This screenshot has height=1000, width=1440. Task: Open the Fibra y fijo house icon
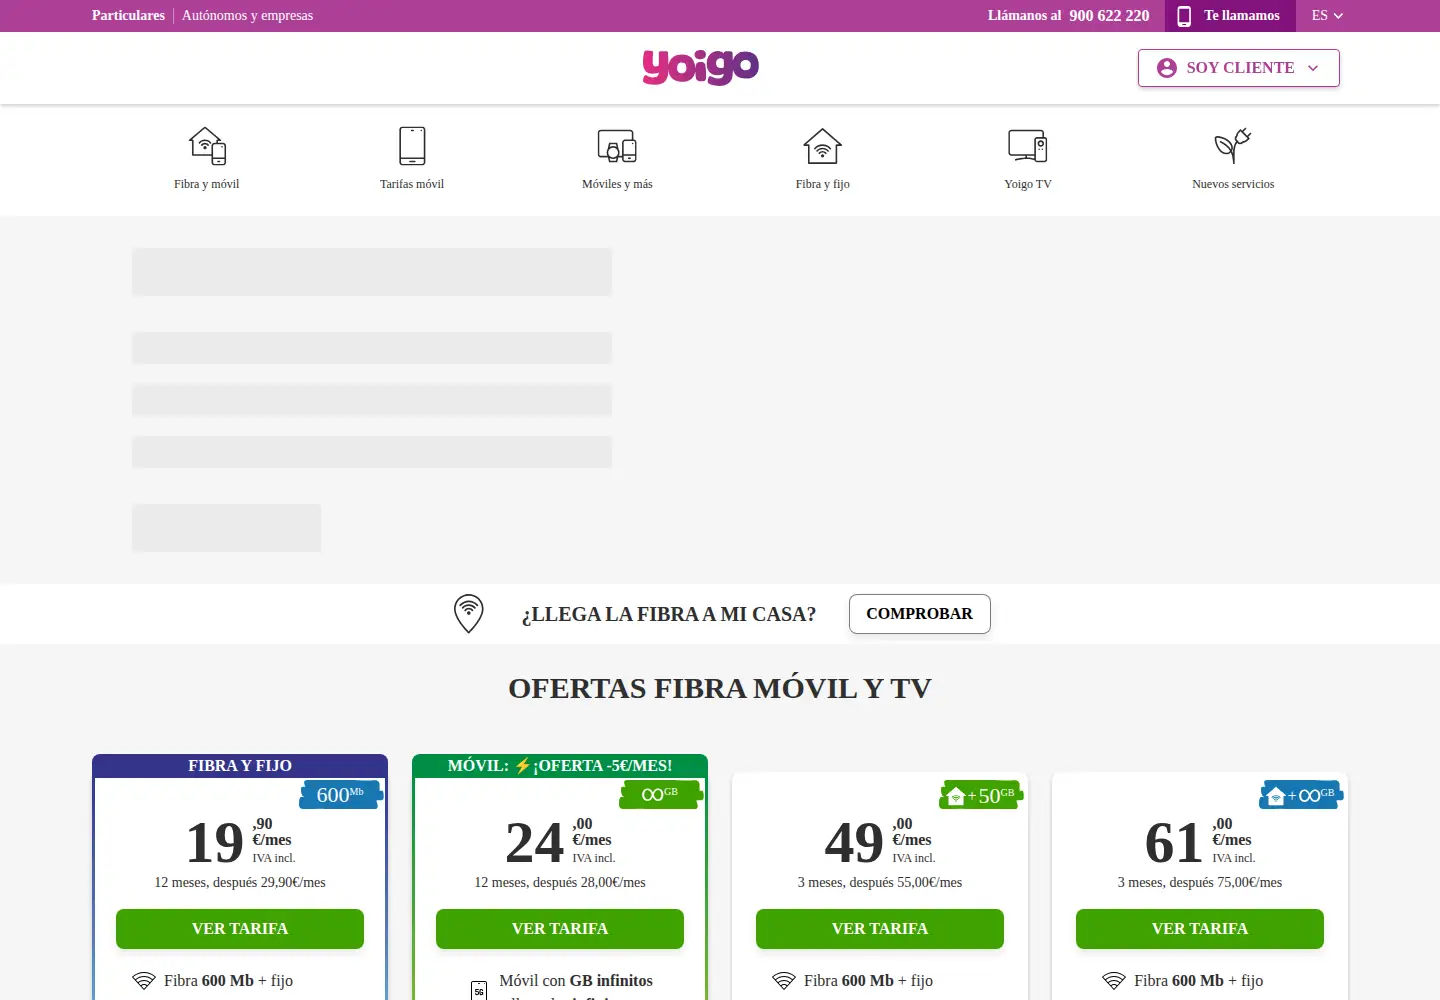tap(823, 146)
